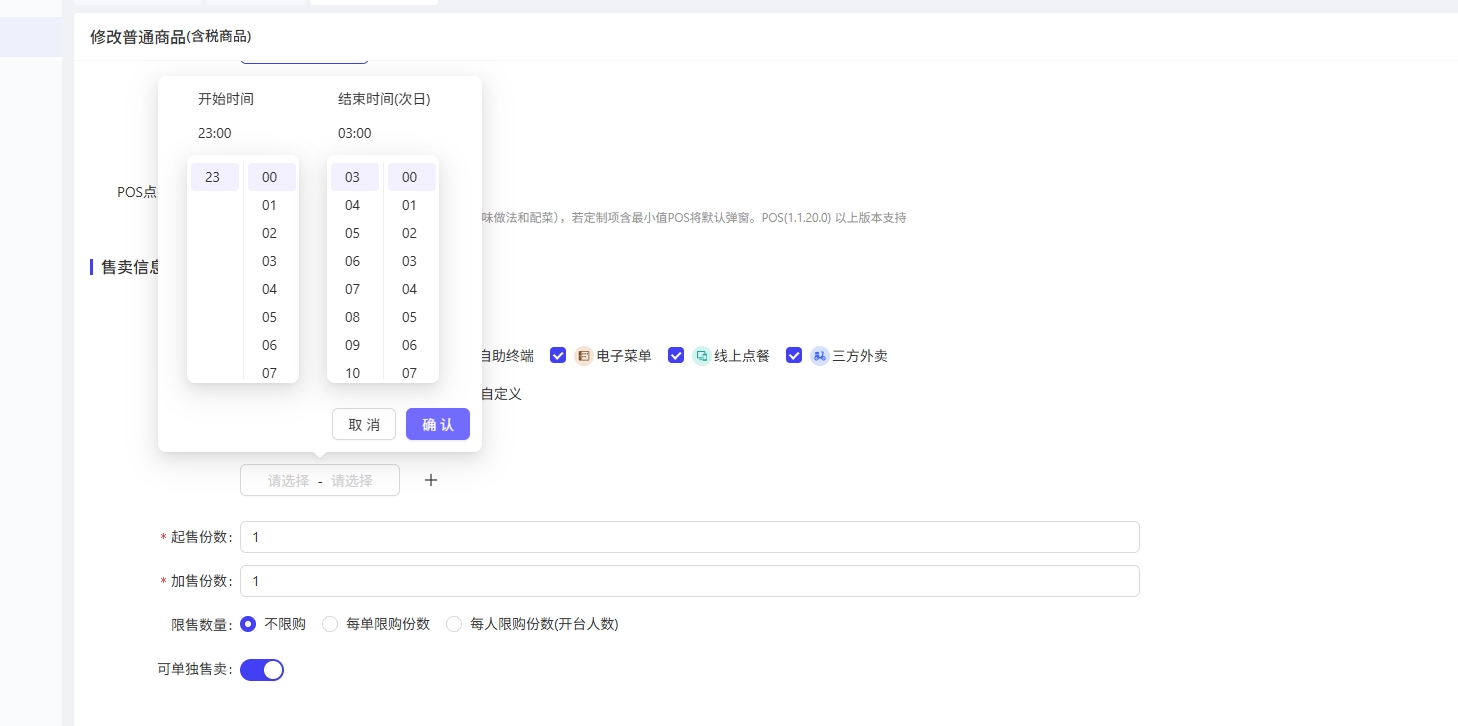
Task: Click the 起售份数 input field
Action: (689, 537)
